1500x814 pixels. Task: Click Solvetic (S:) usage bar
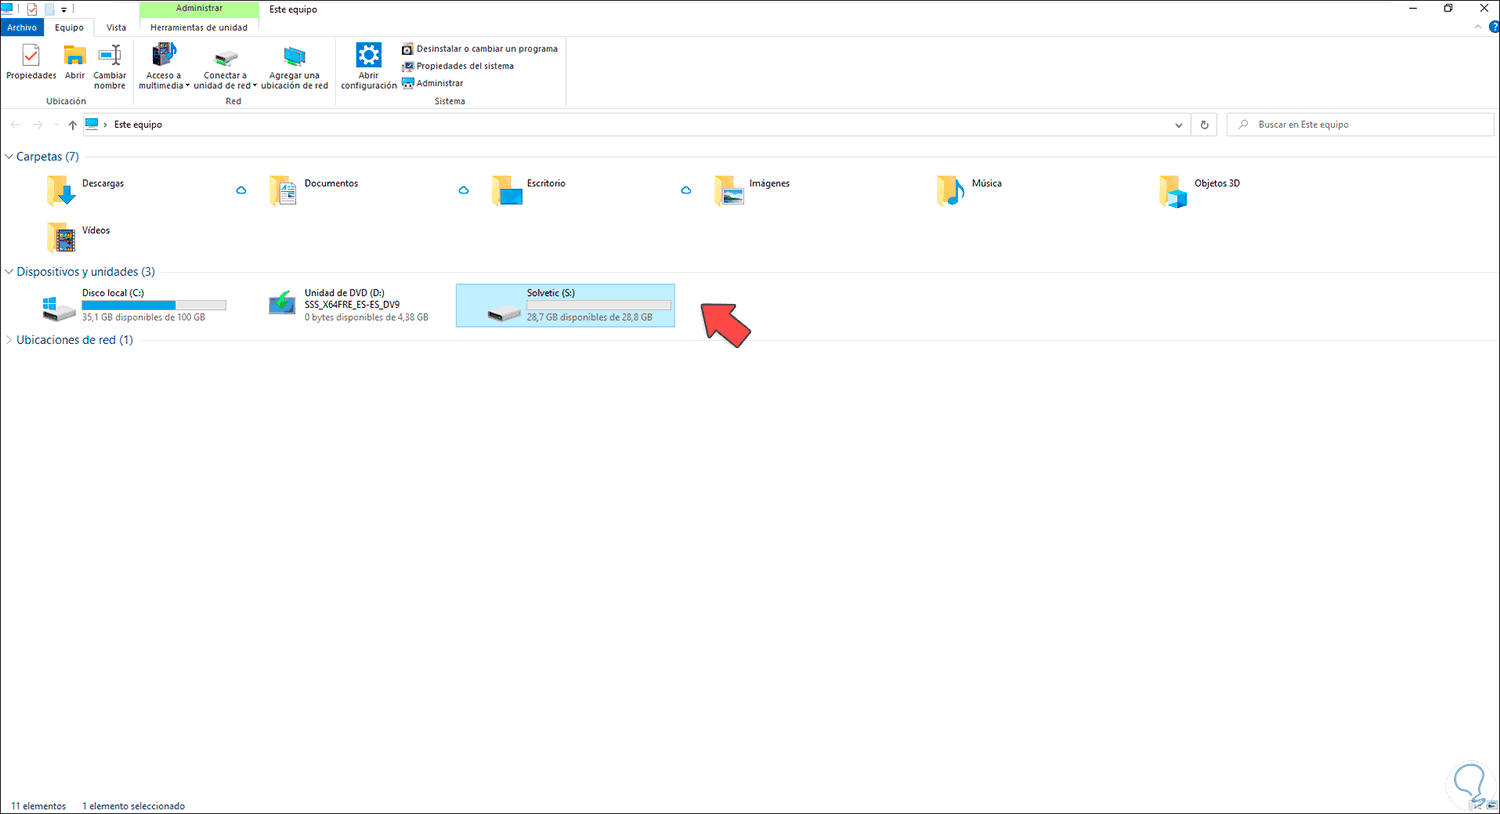[x=599, y=305]
